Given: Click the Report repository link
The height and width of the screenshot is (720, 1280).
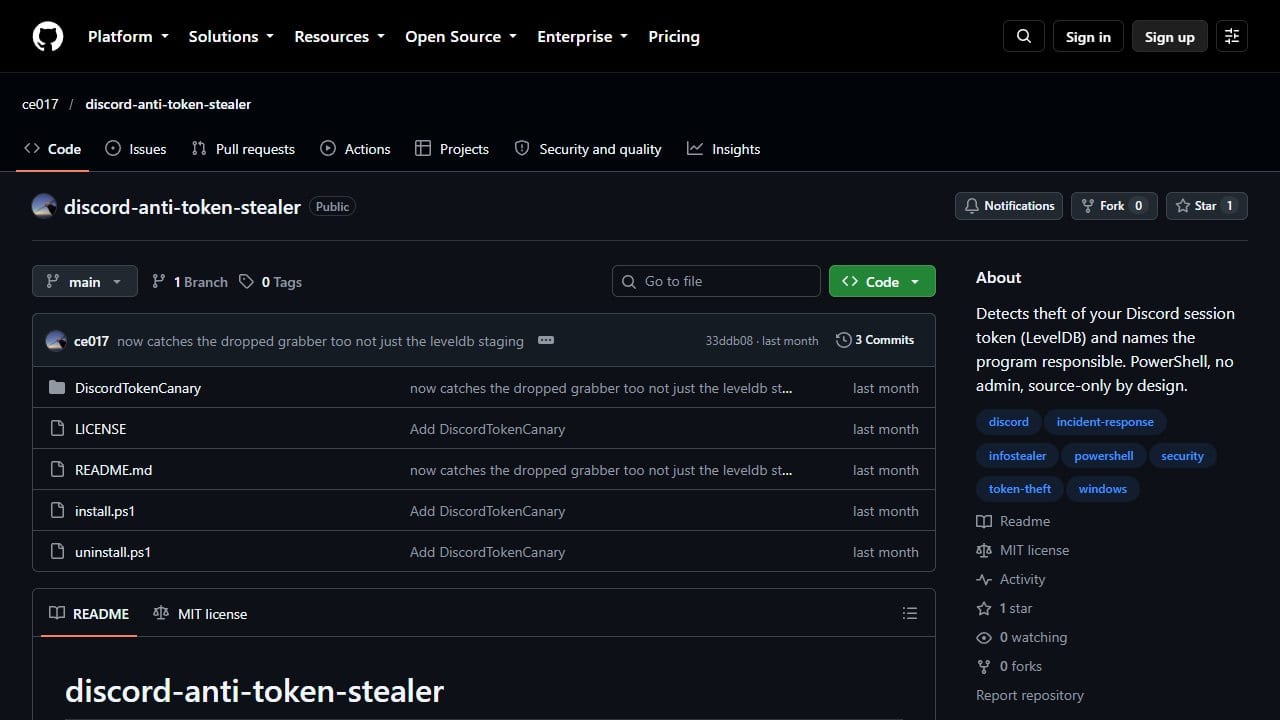Looking at the screenshot, I should coord(1030,695).
